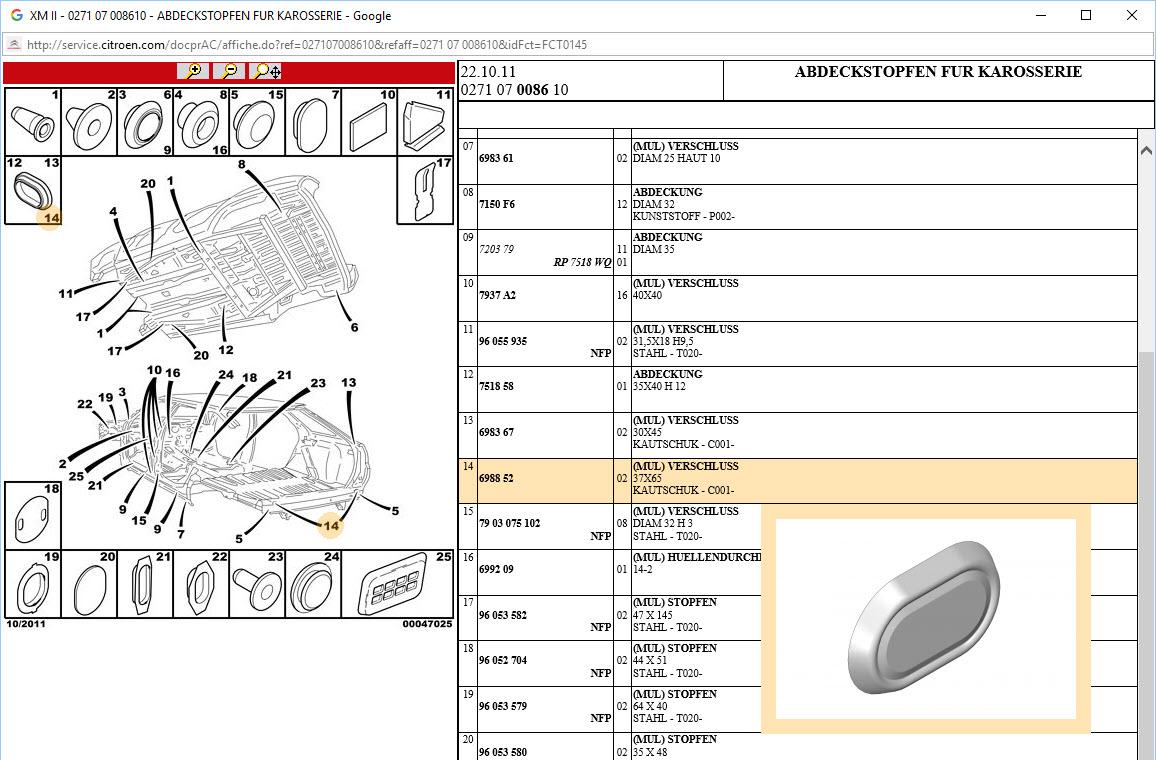This screenshot has height=760, width=1156.
Task: Click part number 96 053 582
Action: click(x=503, y=615)
